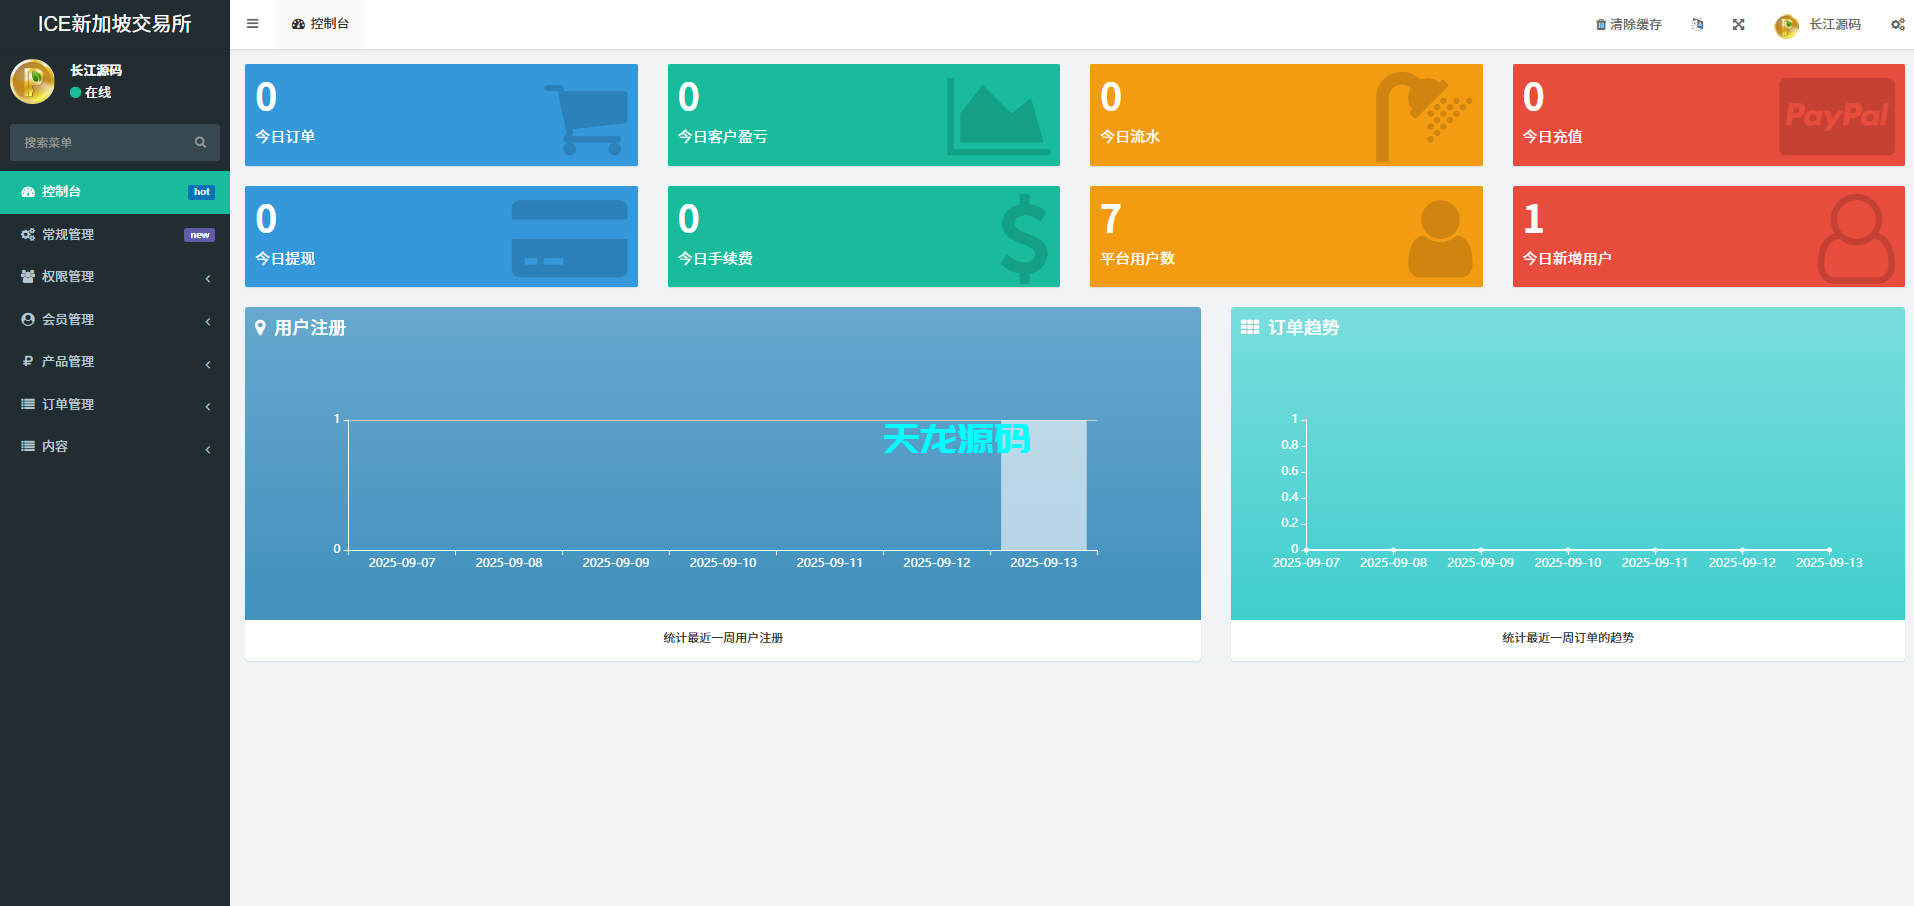Toggle the sidebar with the hamburger icon

pyautogui.click(x=252, y=24)
